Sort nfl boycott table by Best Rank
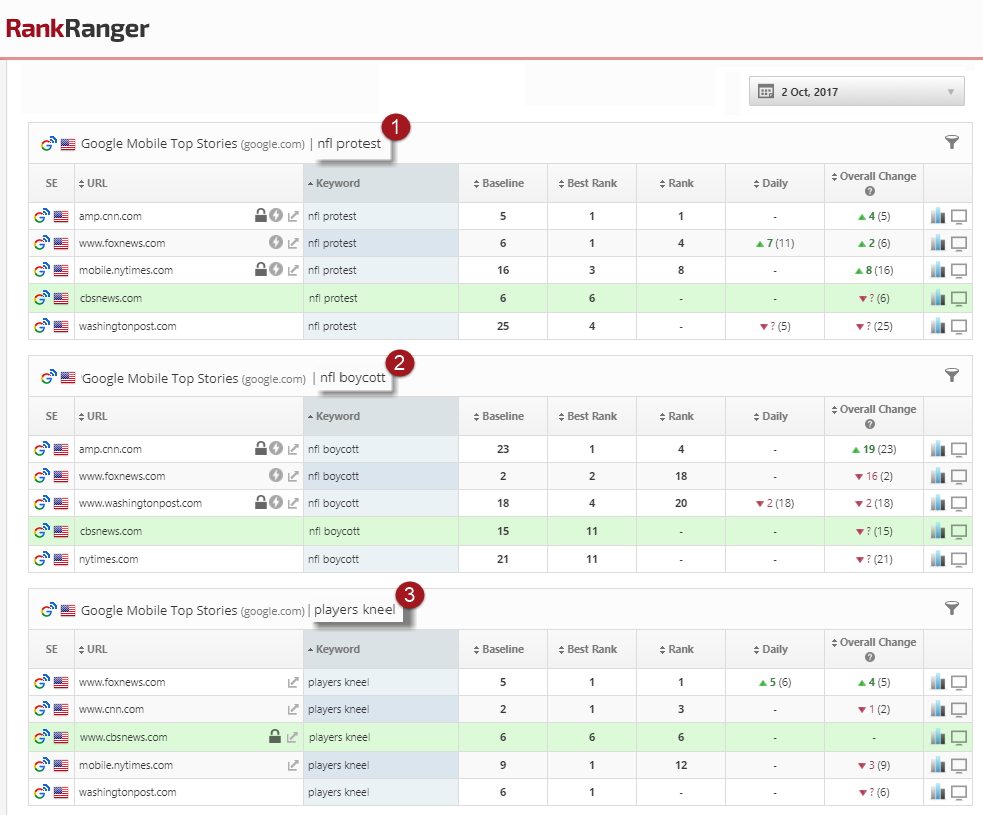The width and height of the screenshot is (983, 815). (592, 416)
